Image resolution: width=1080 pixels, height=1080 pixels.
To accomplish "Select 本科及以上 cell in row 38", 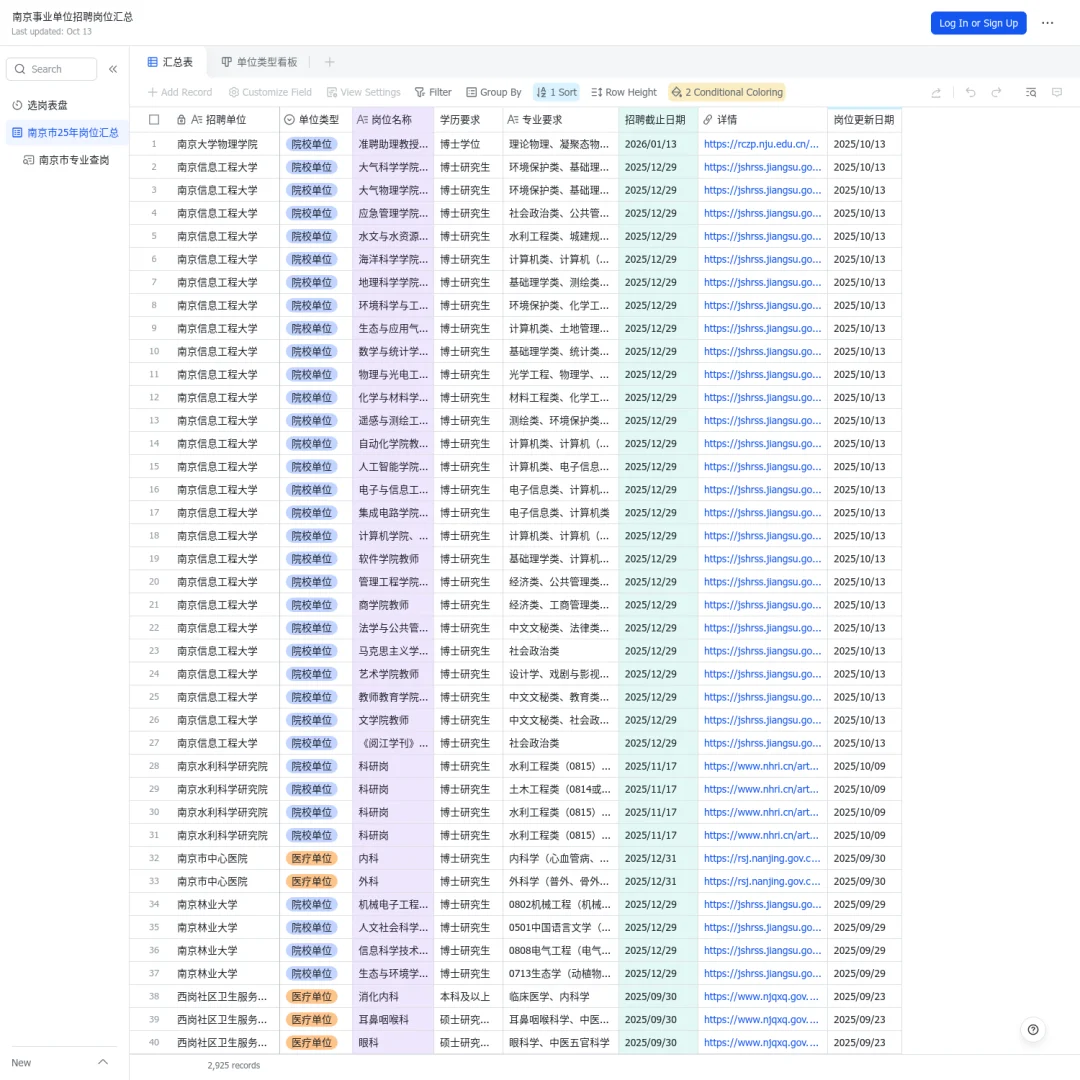I will coord(468,996).
